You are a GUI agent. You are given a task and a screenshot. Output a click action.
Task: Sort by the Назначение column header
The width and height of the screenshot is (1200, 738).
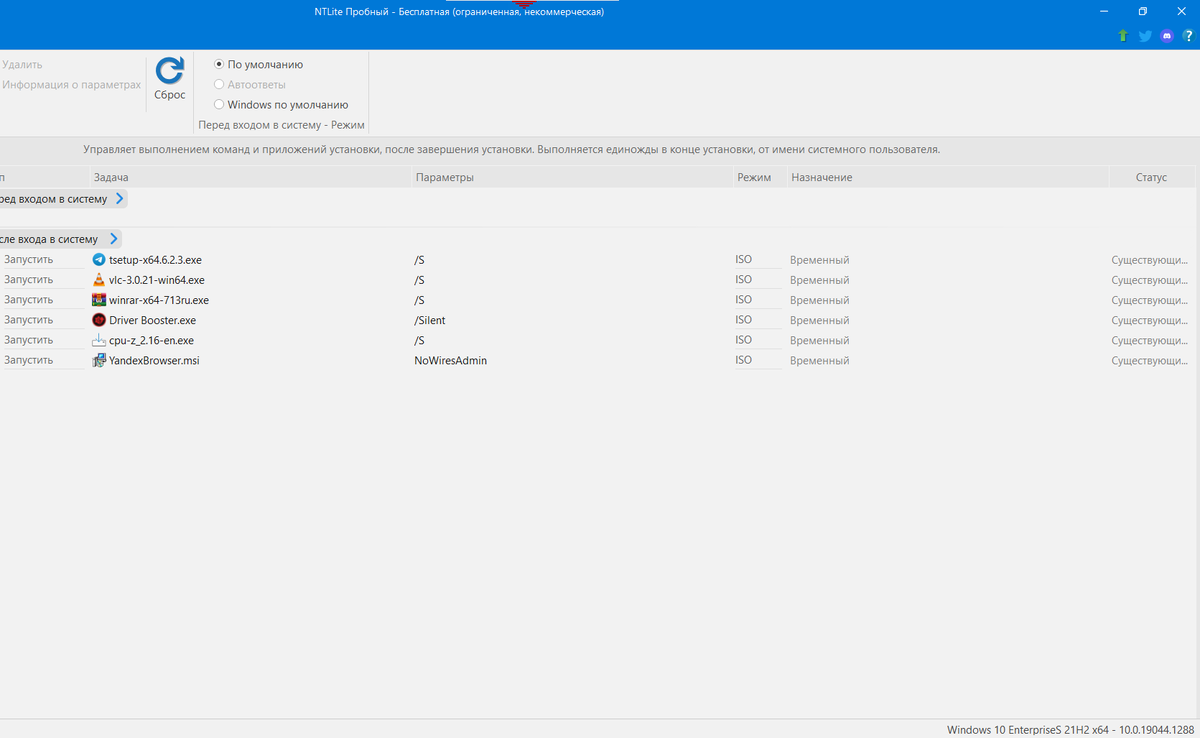947,177
